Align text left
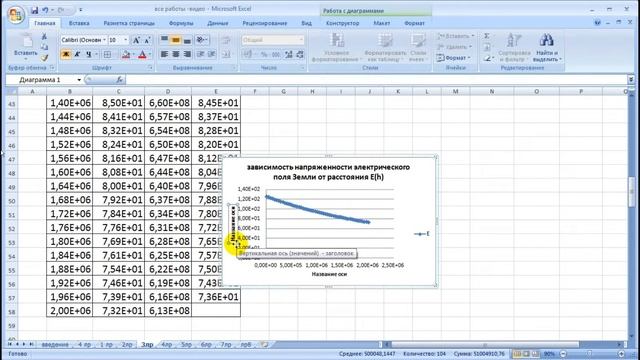 (164, 54)
